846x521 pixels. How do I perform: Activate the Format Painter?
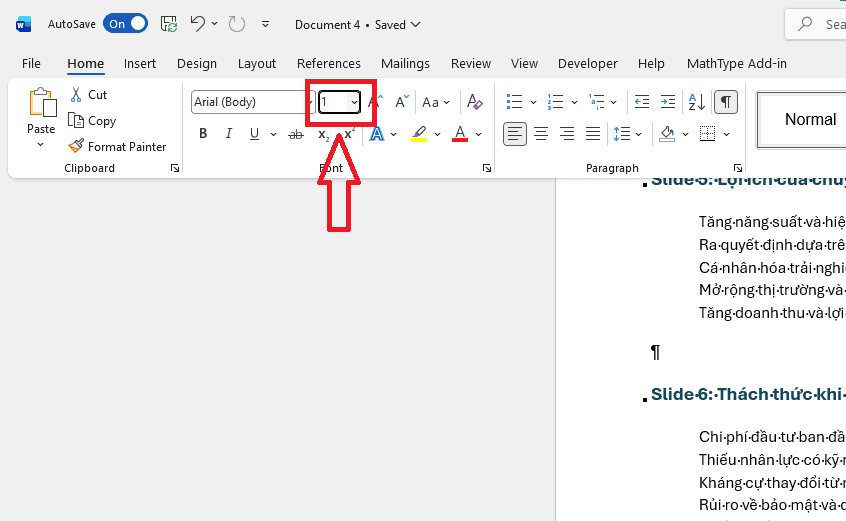[117, 146]
